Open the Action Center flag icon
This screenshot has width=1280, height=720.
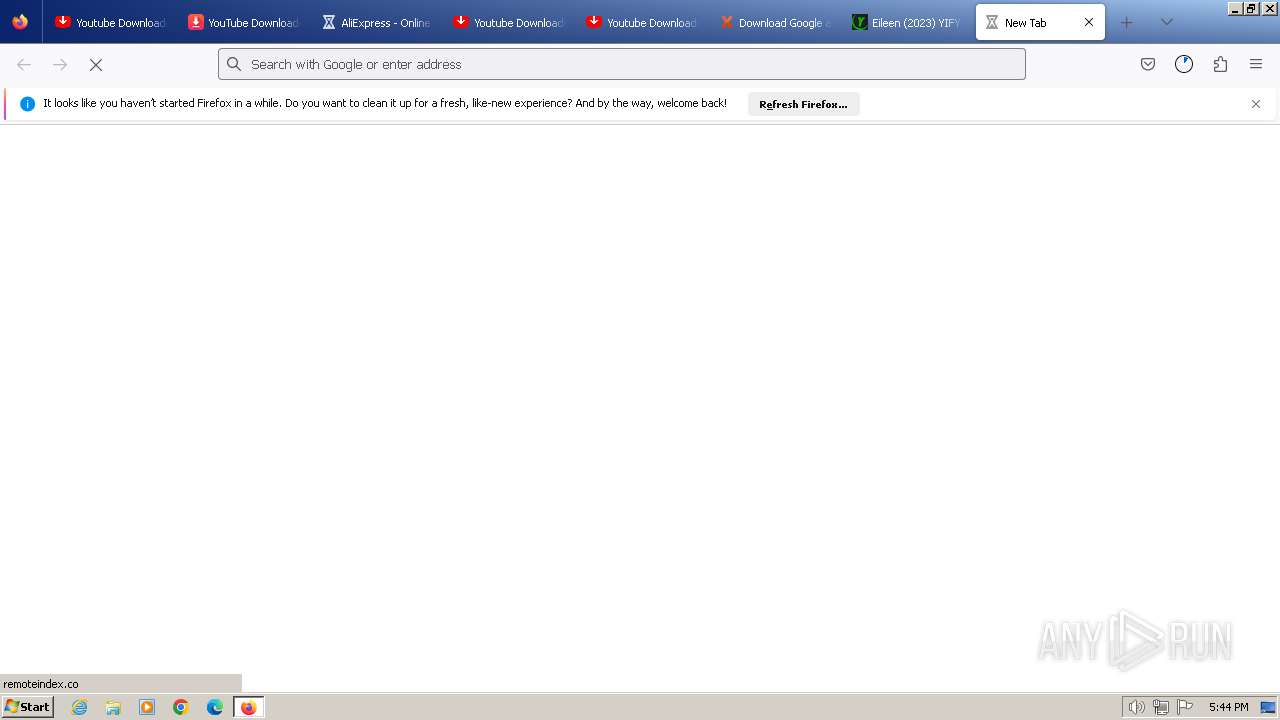tap(1185, 707)
